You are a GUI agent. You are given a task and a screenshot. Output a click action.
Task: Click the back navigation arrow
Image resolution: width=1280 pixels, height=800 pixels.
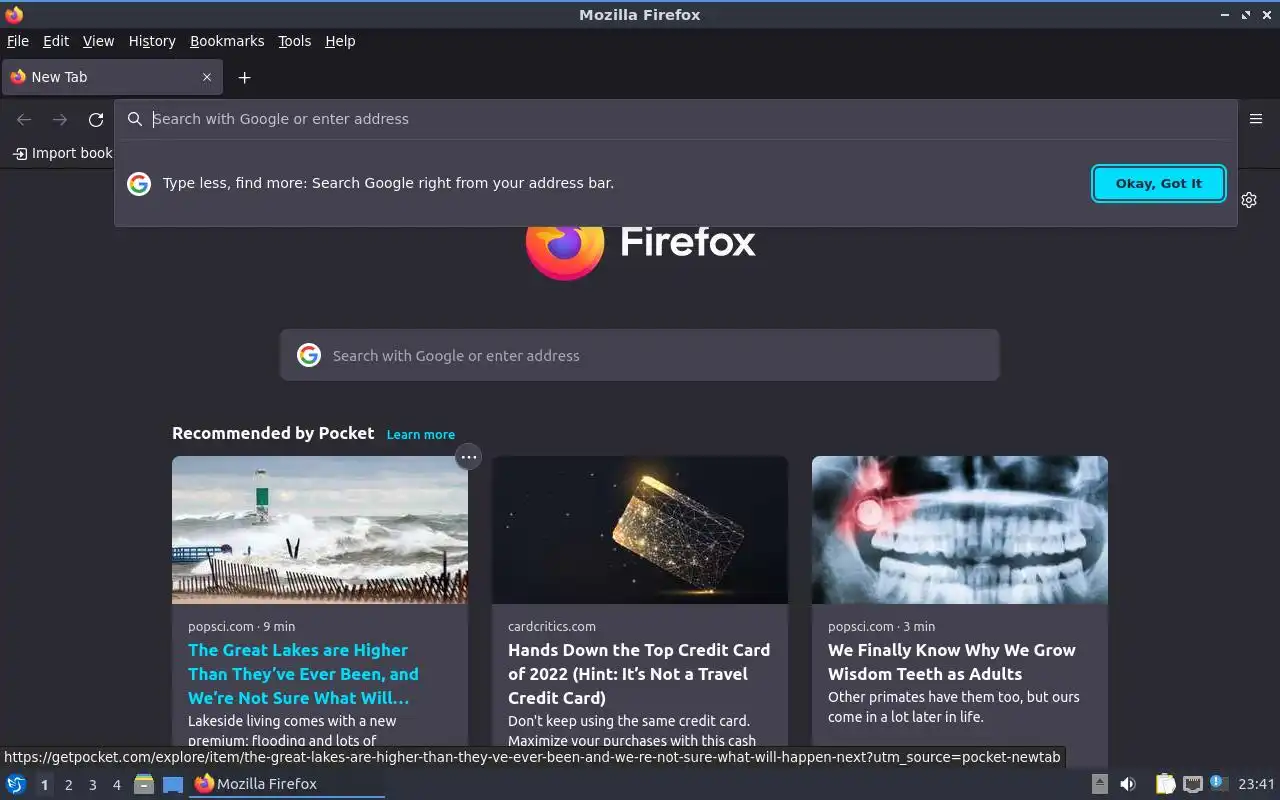(24, 119)
